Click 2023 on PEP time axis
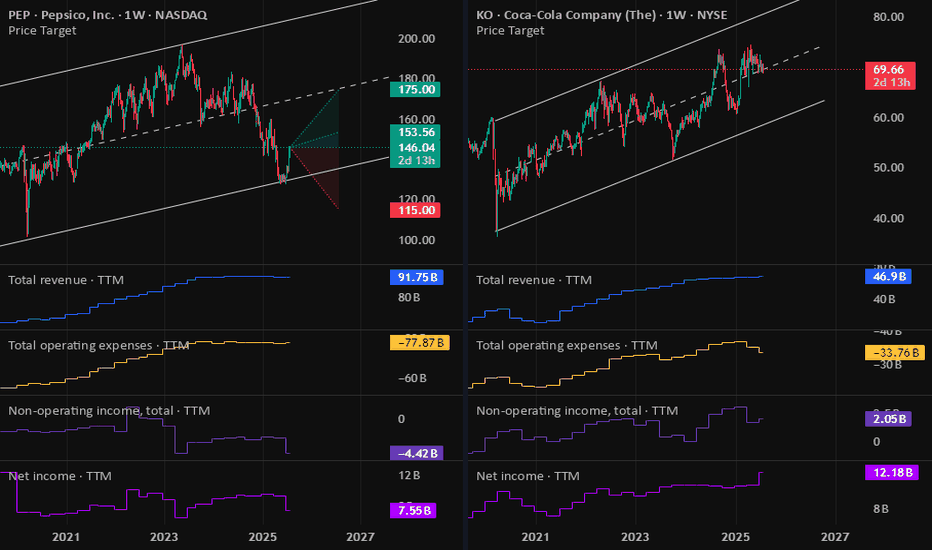This screenshot has width=932, height=550. coord(163,537)
